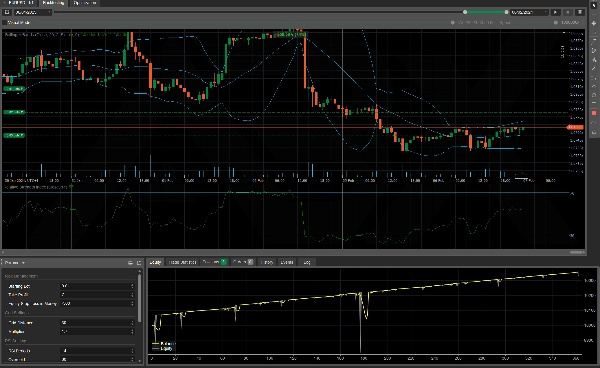600x368 pixels.
Task: Pop out the Parameters panel with detach icon
Action: [x=139, y=263]
